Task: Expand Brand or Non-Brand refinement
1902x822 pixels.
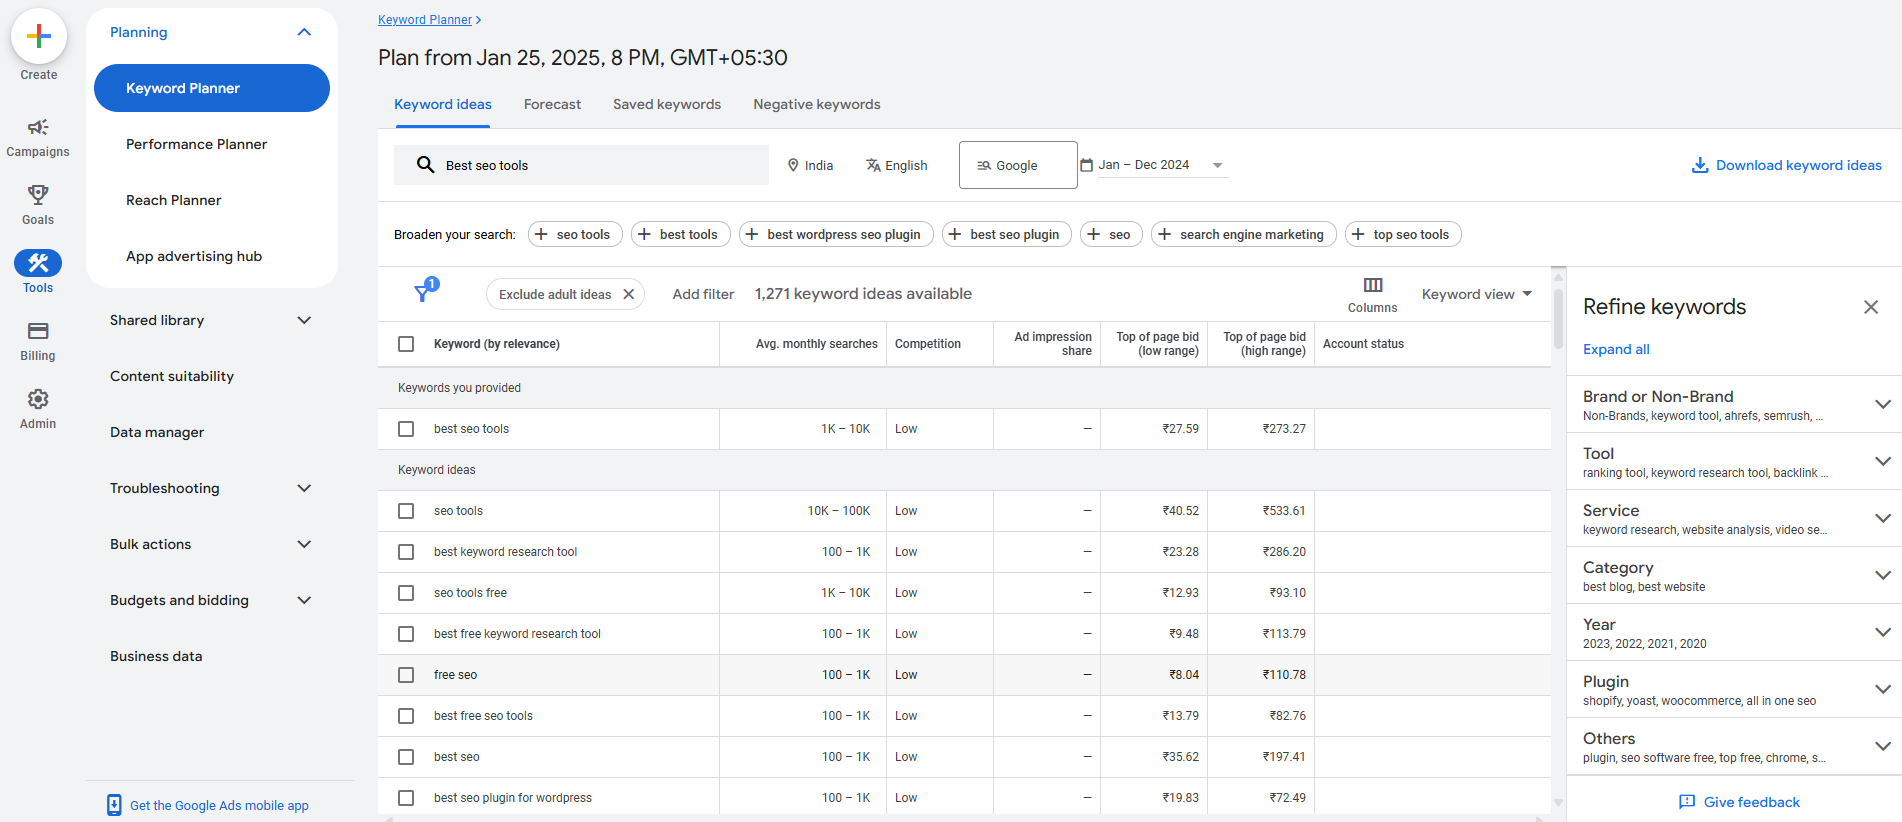Action: (1883, 404)
